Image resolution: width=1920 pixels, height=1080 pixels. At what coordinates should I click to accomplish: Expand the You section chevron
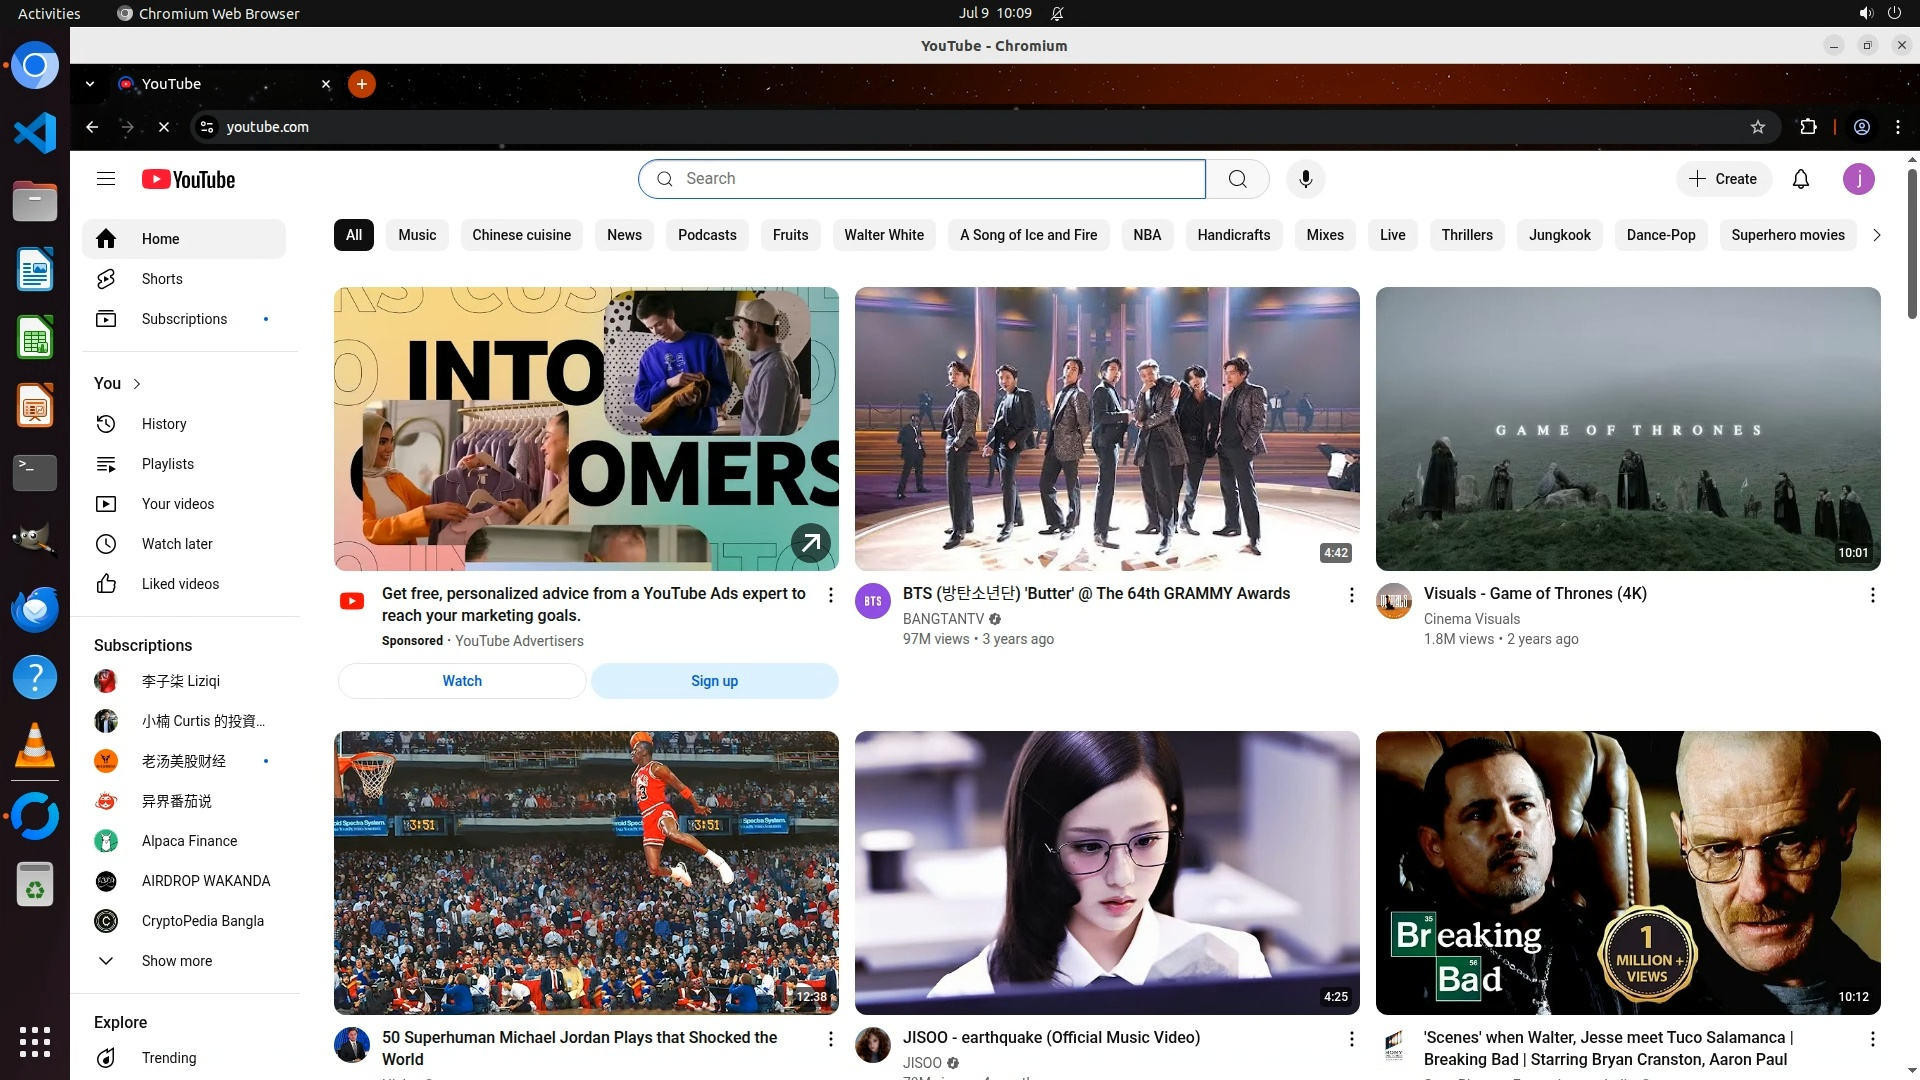point(137,384)
